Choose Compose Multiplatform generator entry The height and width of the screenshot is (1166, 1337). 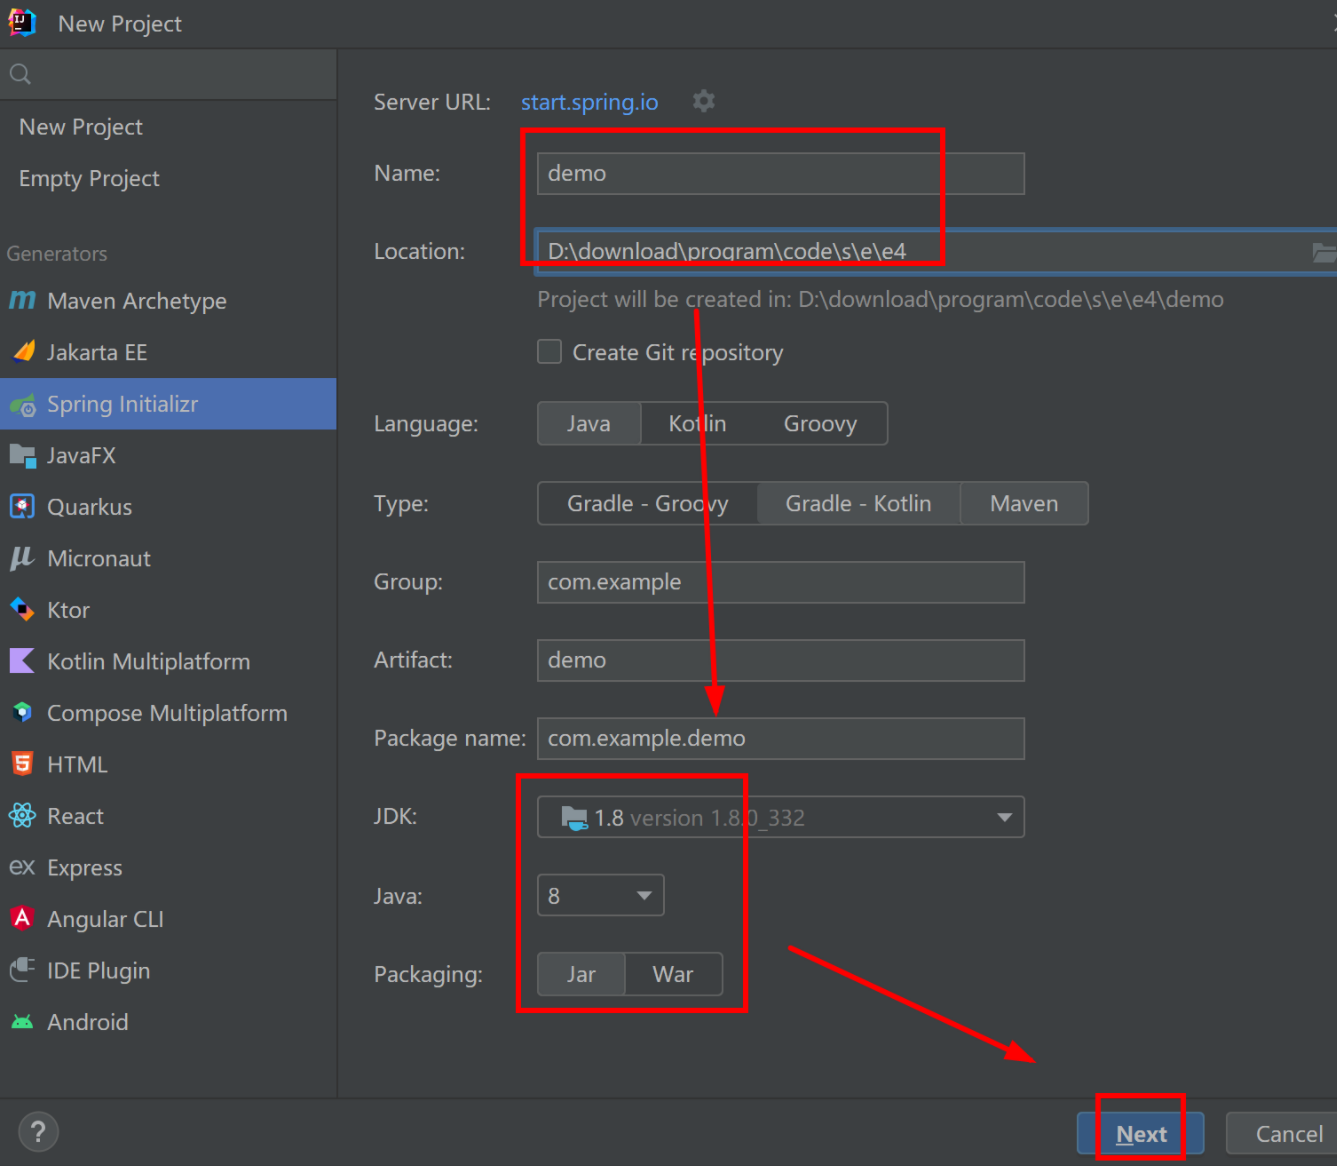[168, 713]
